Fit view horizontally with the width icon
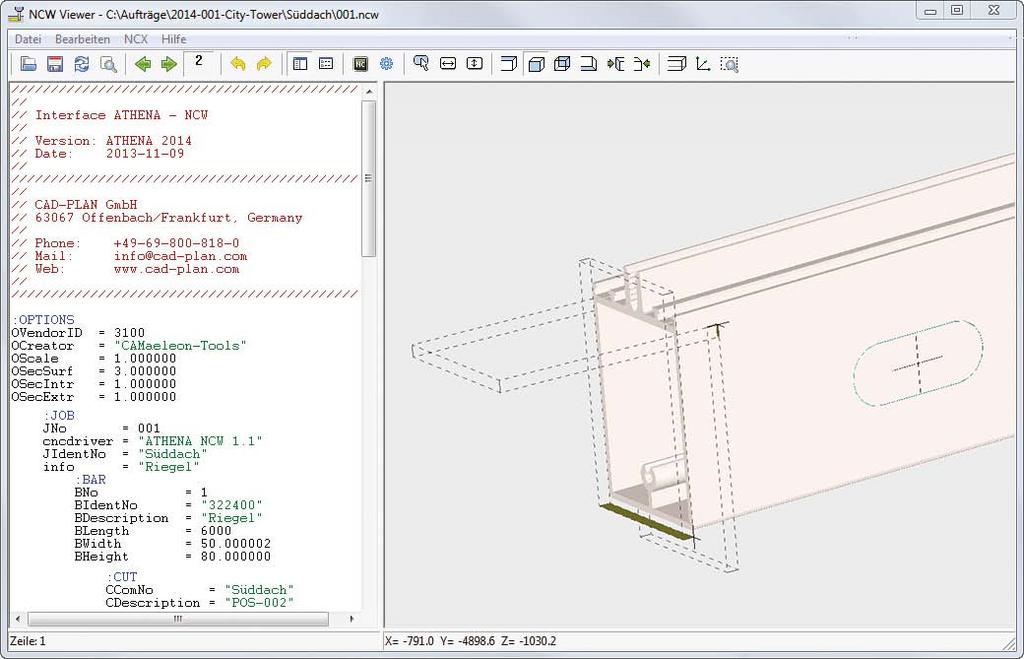1024x659 pixels. [448, 64]
